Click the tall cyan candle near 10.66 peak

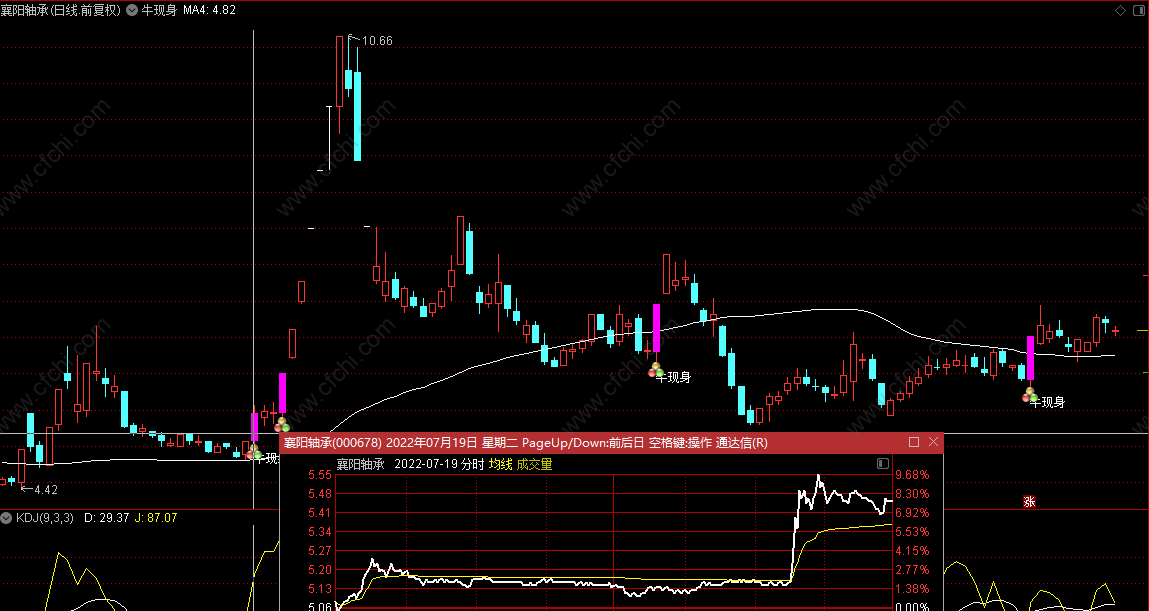[x=358, y=116]
